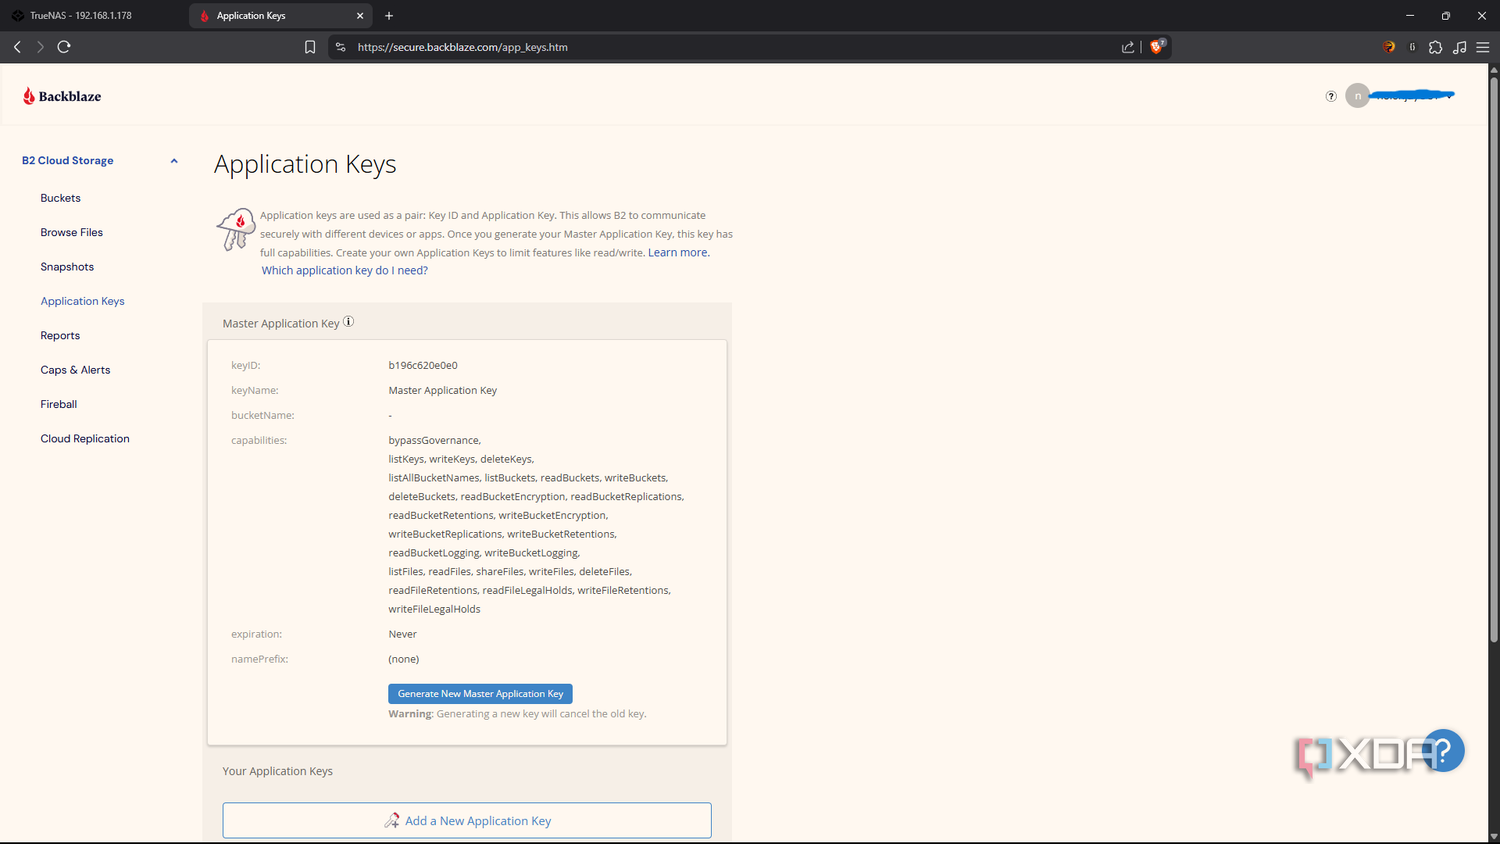Open the extensions puzzle icon

pos(1436,47)
